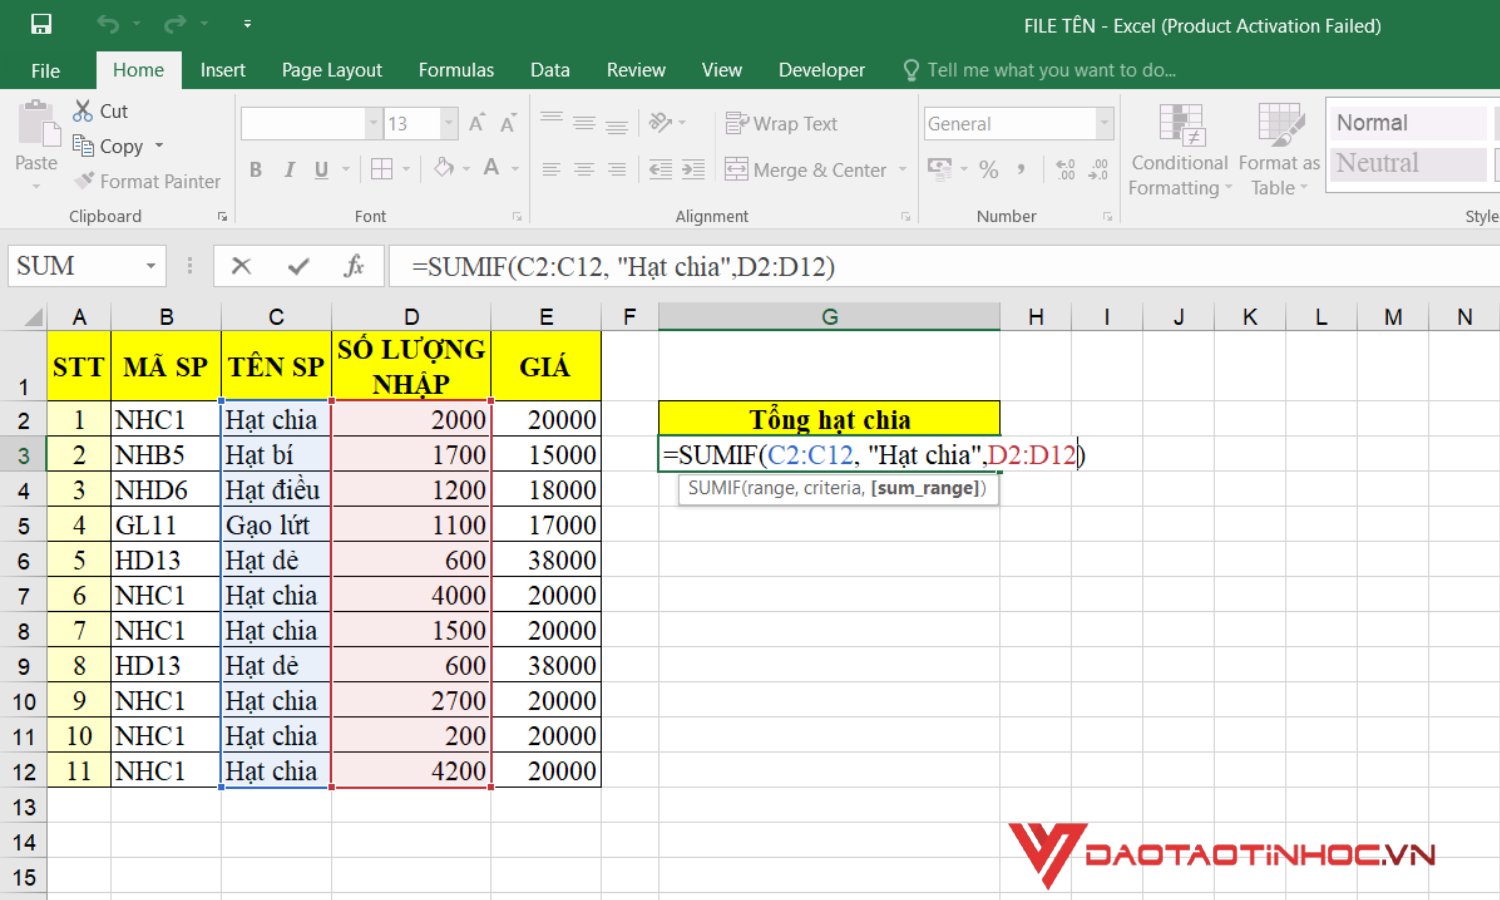Image resolution: width=1500 pixels, height=900 pixels.
Task: Toggle Align Left
Action: point(551,169)
